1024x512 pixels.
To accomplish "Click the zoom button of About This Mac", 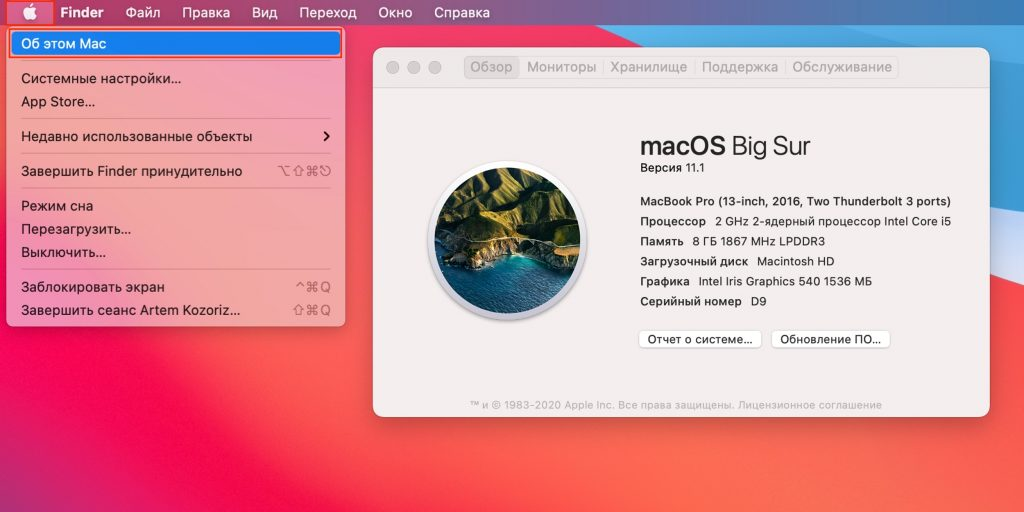I will [x=435, y=67].
